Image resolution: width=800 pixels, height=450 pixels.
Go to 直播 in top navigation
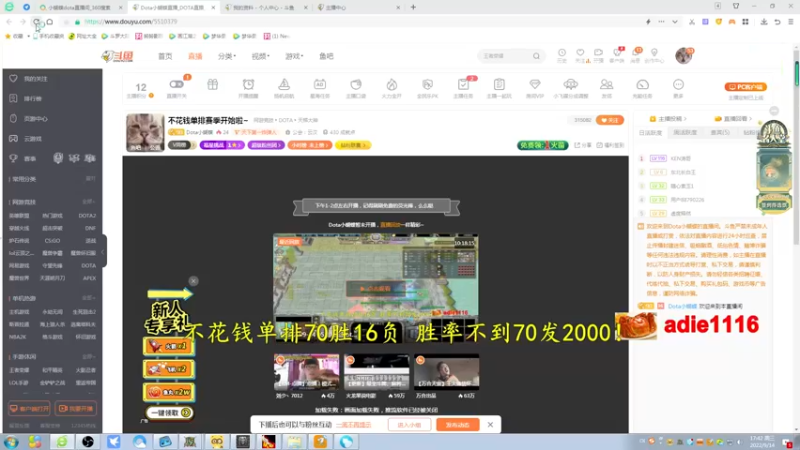pos(195,56)
